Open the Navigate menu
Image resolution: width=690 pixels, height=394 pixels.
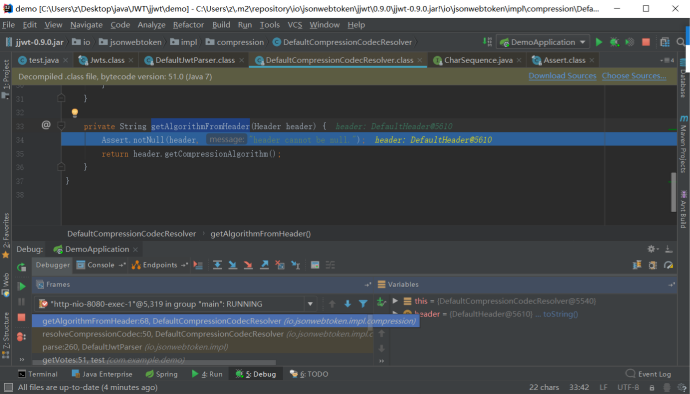pyautogui.click(x=86, y=25)
